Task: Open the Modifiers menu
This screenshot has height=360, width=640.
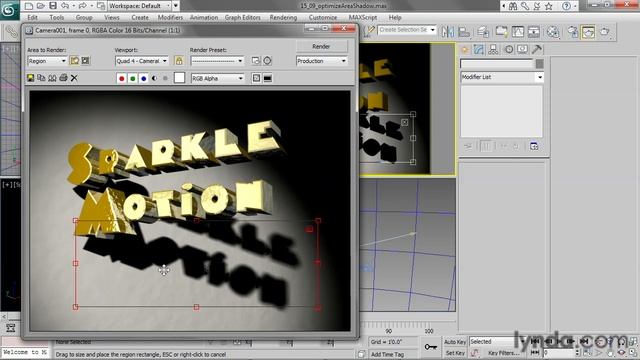Action: pos(170,18)
